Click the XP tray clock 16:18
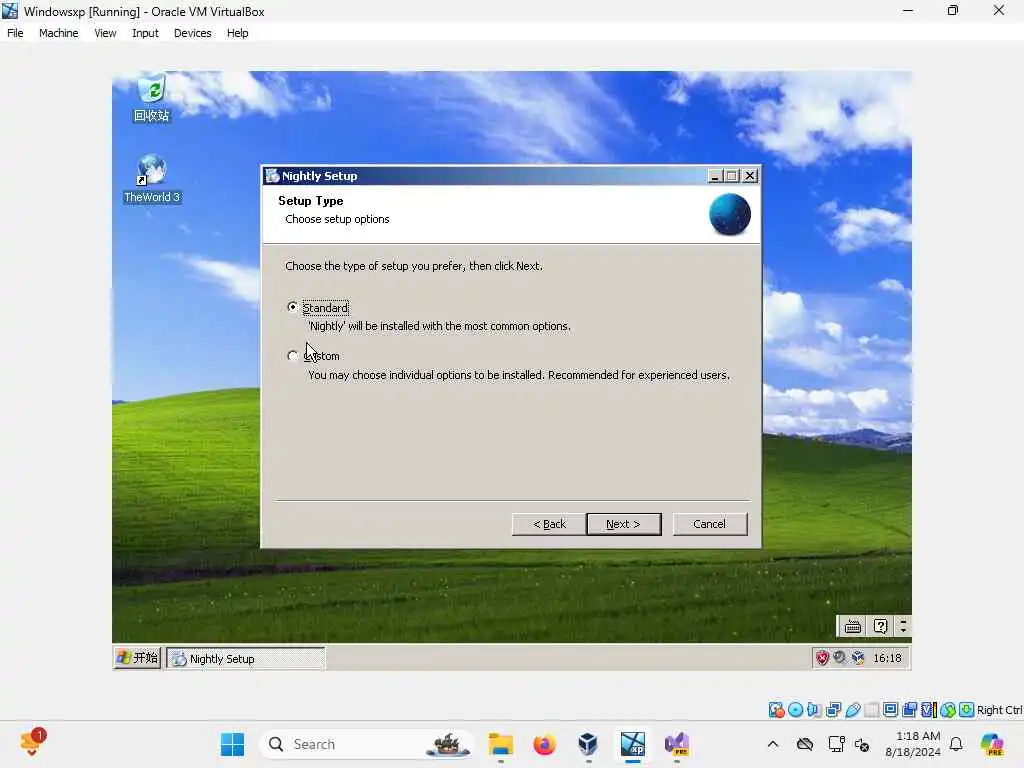 887,658
